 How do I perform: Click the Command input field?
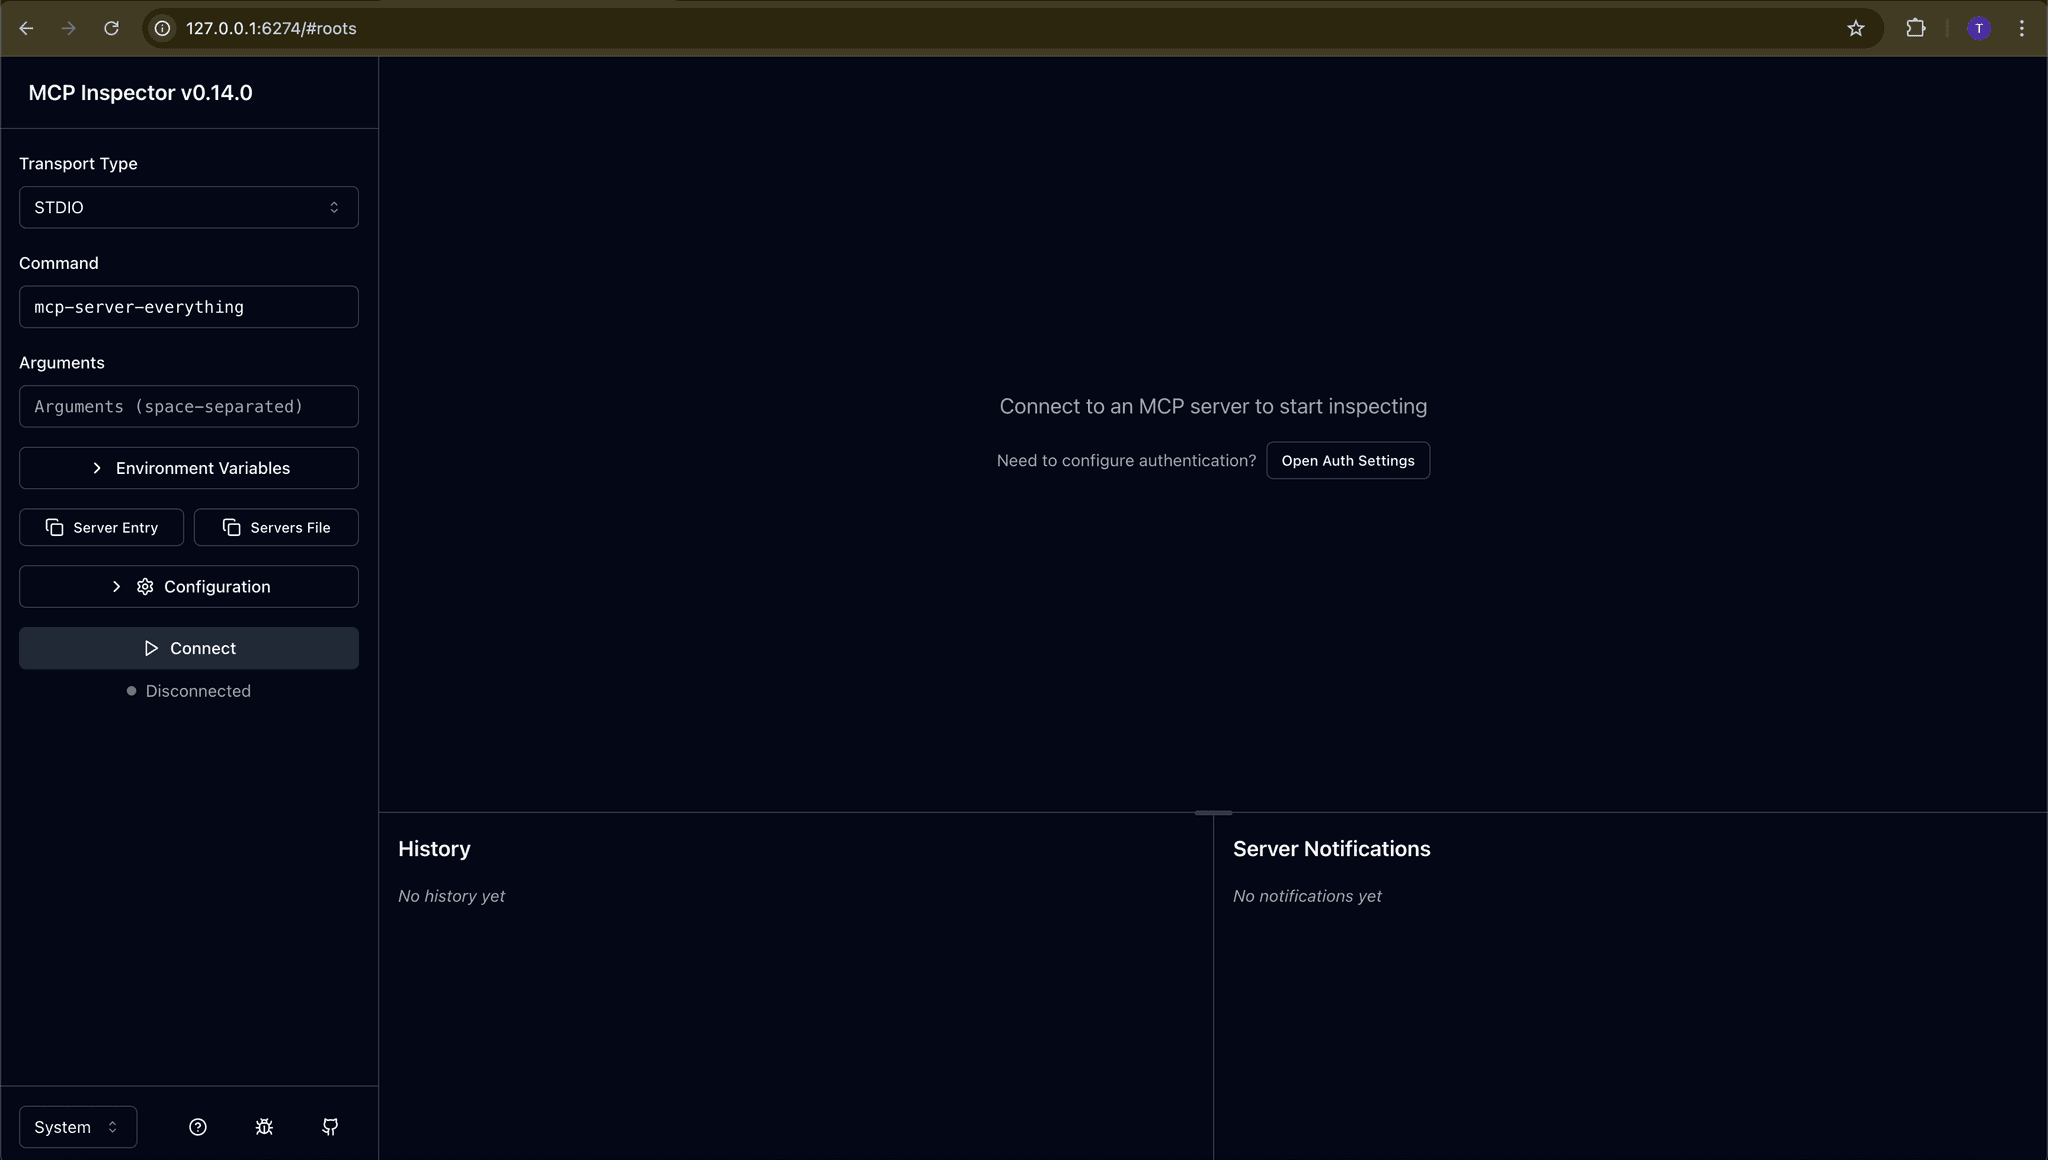coord(188,307)
